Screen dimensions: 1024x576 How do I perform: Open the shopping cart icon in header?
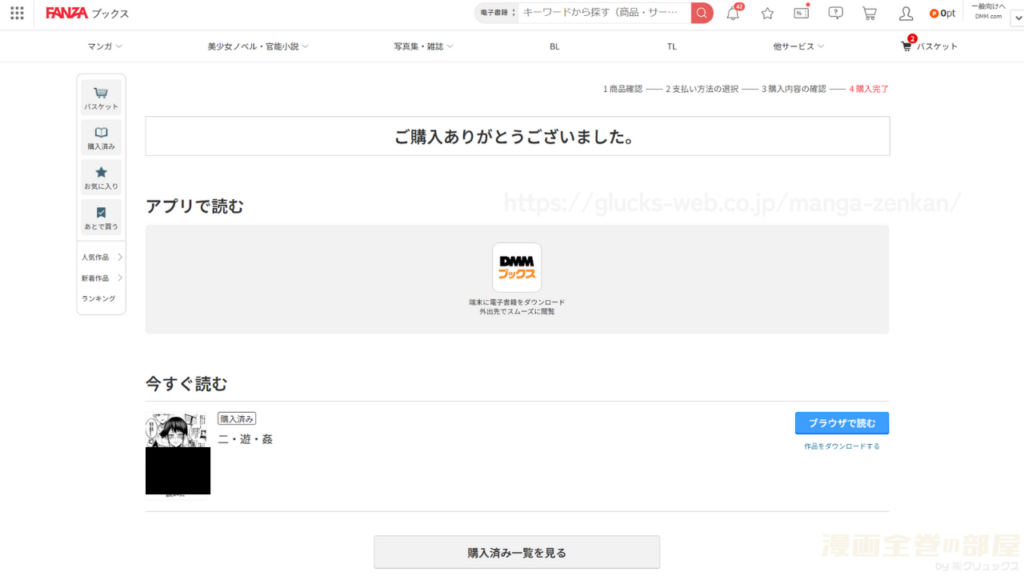click(869, 13)
